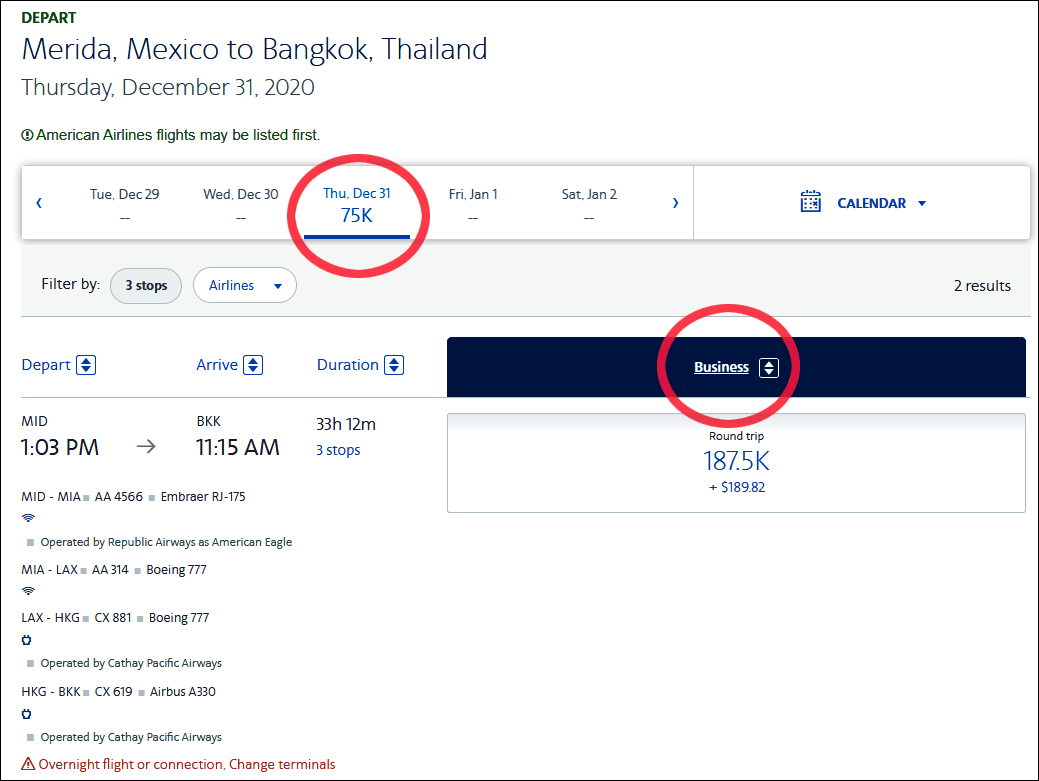Click the next dates right arrow
This screenshot has width=1039, height=781.
pos(675,203)
